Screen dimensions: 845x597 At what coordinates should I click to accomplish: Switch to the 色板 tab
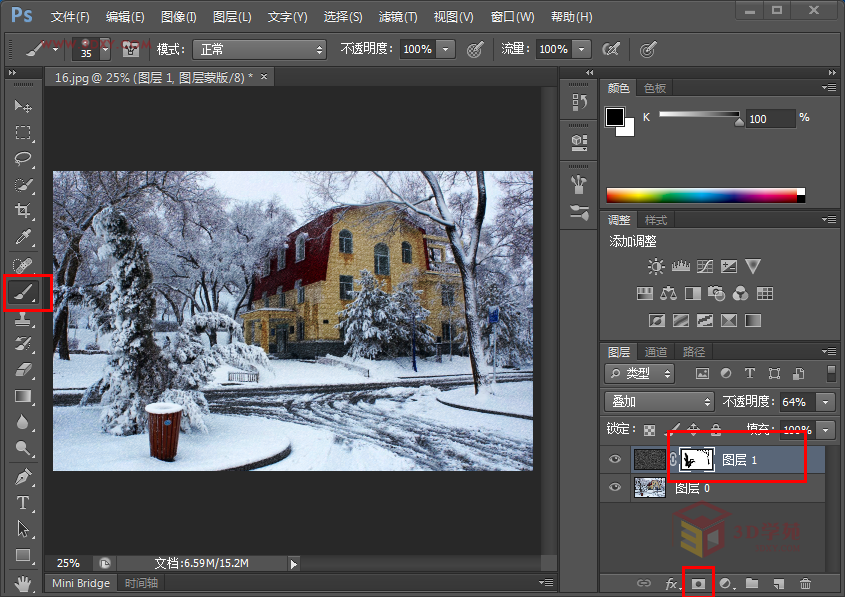pyautogui.click(x=655, y=88)
